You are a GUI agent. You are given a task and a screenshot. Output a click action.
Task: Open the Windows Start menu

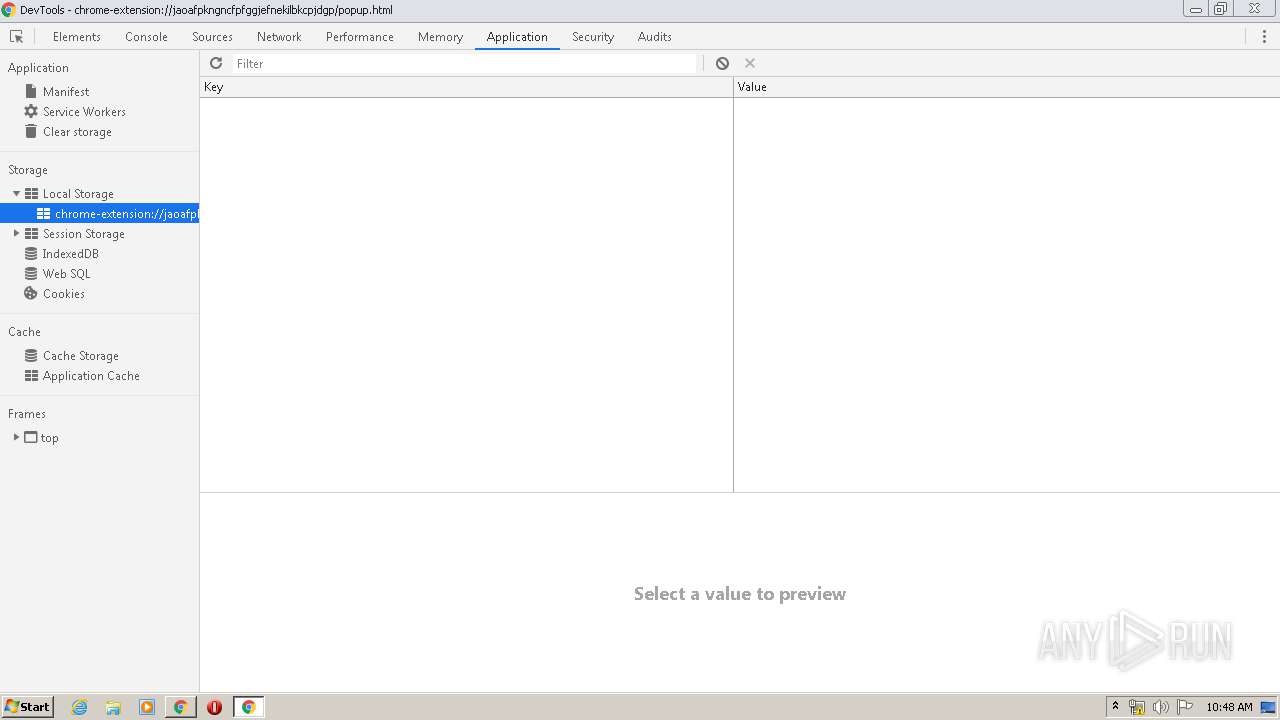coord(27,706)
